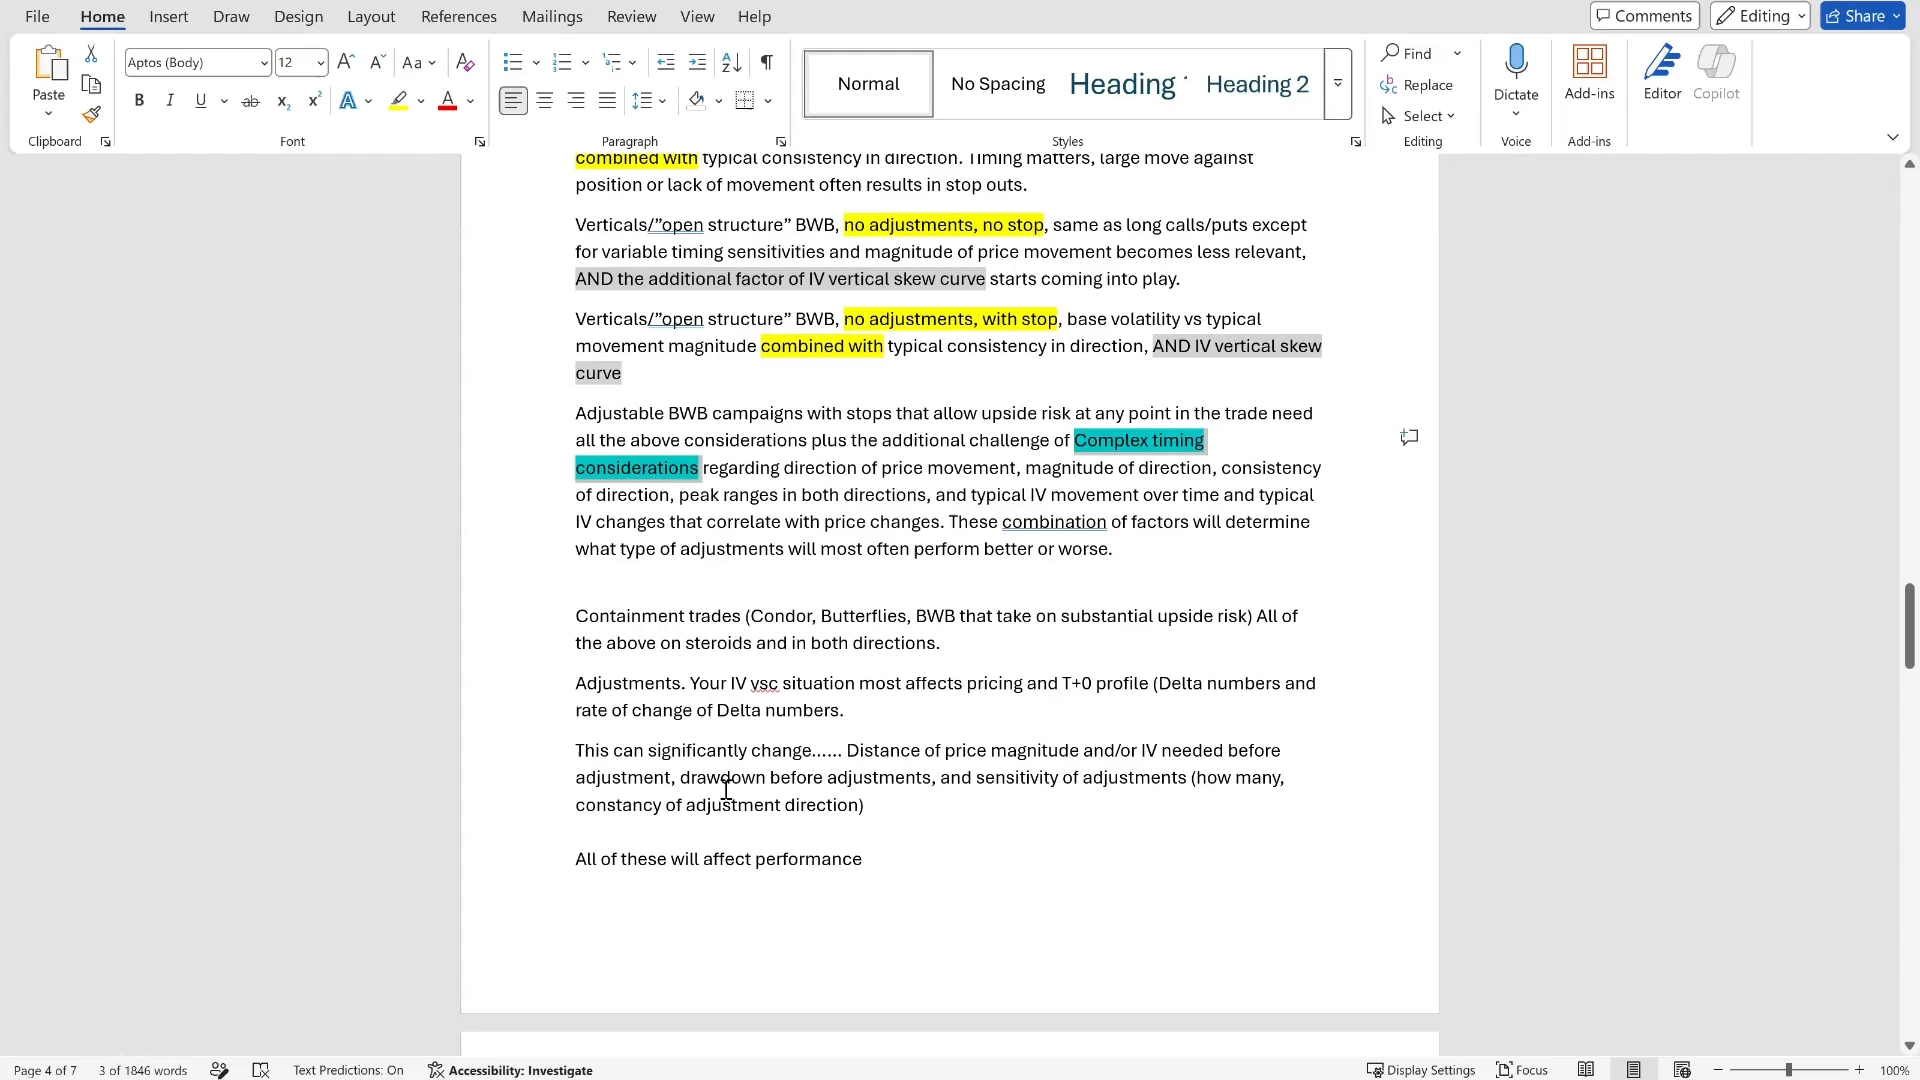1920x1080 pixels.
Task: Open the comment beside the document margin
Action: [1409, 437]
